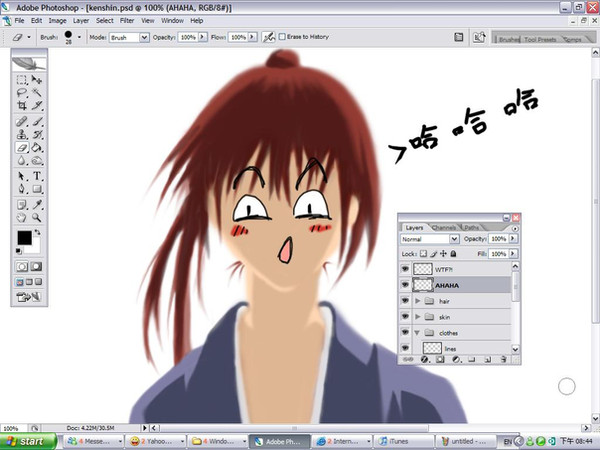Select the Move tool

pos(37,80)
